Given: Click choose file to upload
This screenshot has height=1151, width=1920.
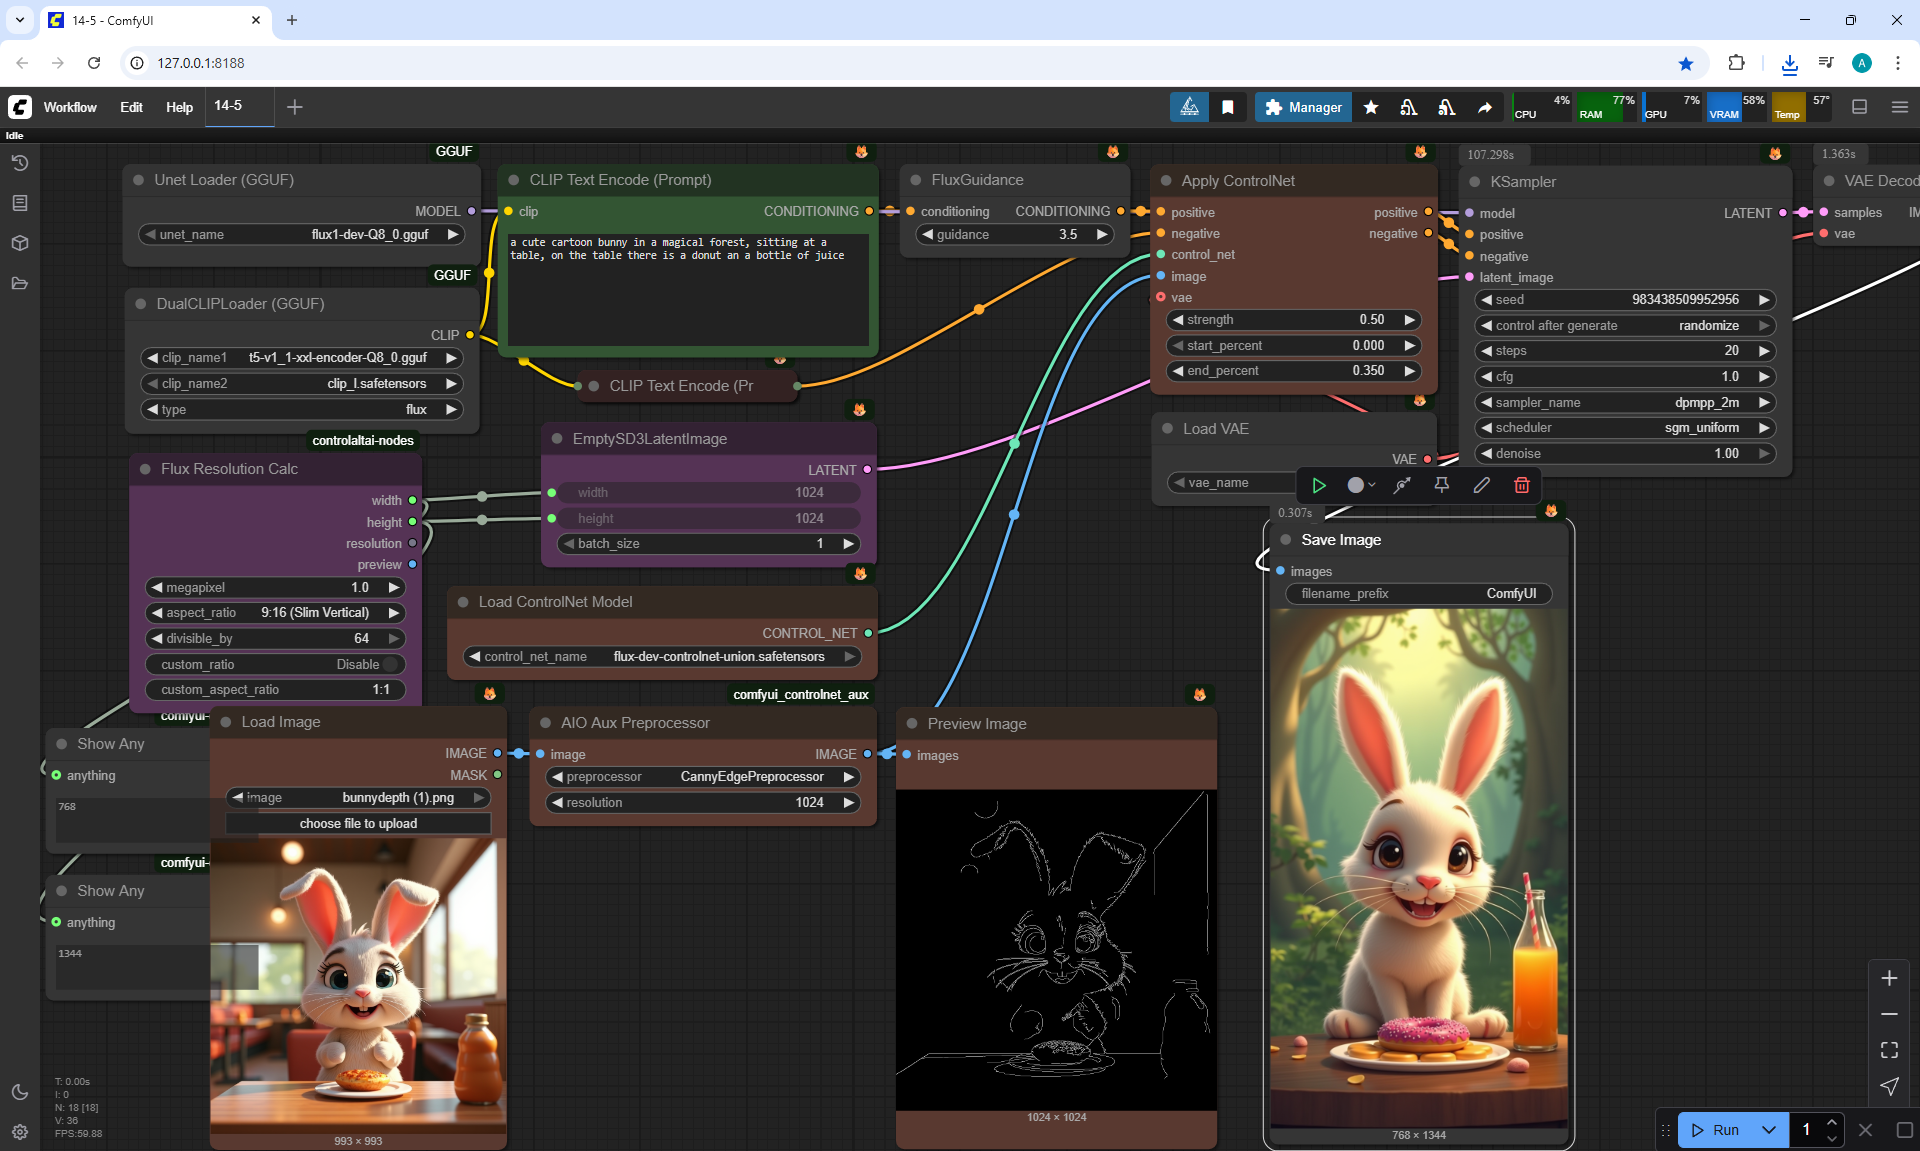Looking at the screenshot, I should 358,823.
